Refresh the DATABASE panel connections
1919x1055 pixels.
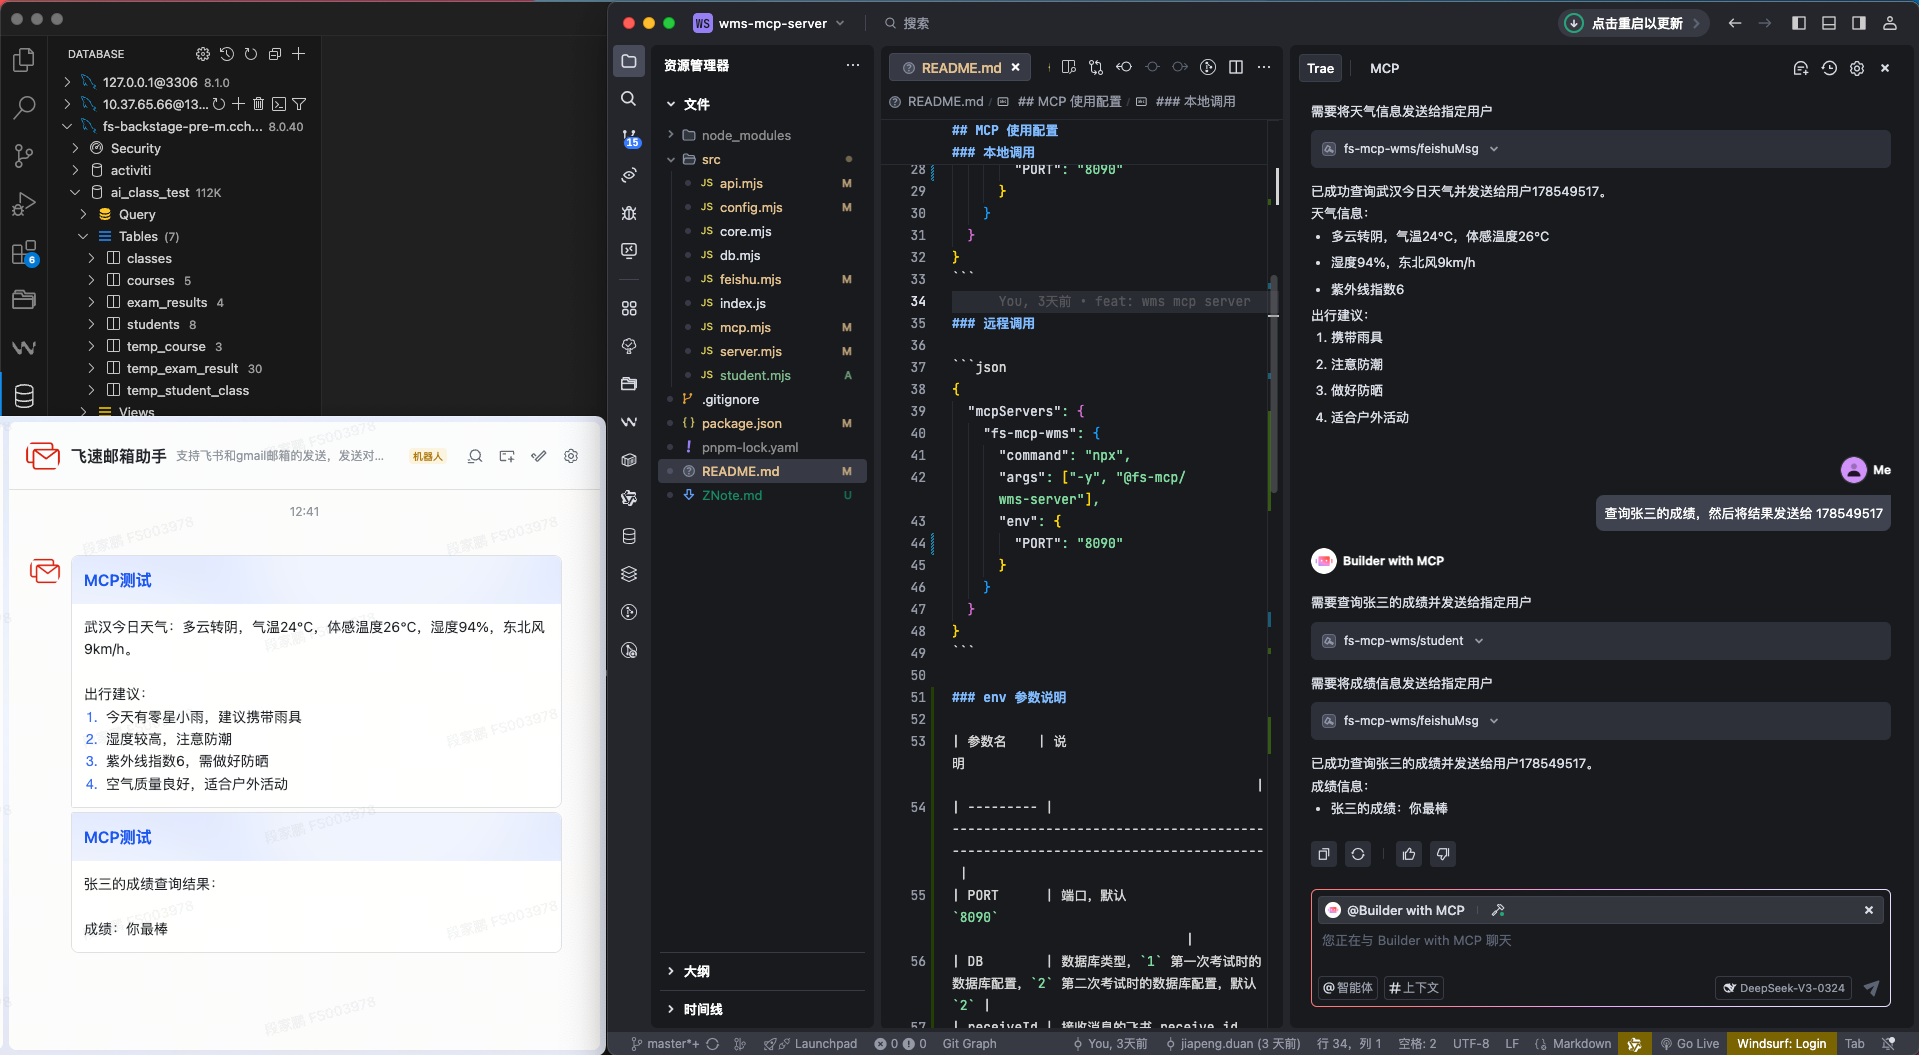[251, 54]
